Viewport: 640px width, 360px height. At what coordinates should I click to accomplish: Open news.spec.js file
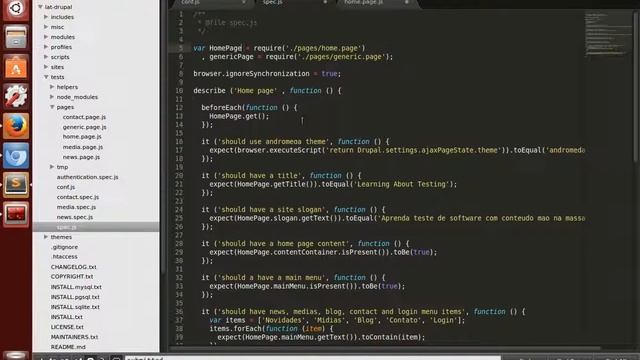point(75,217)
